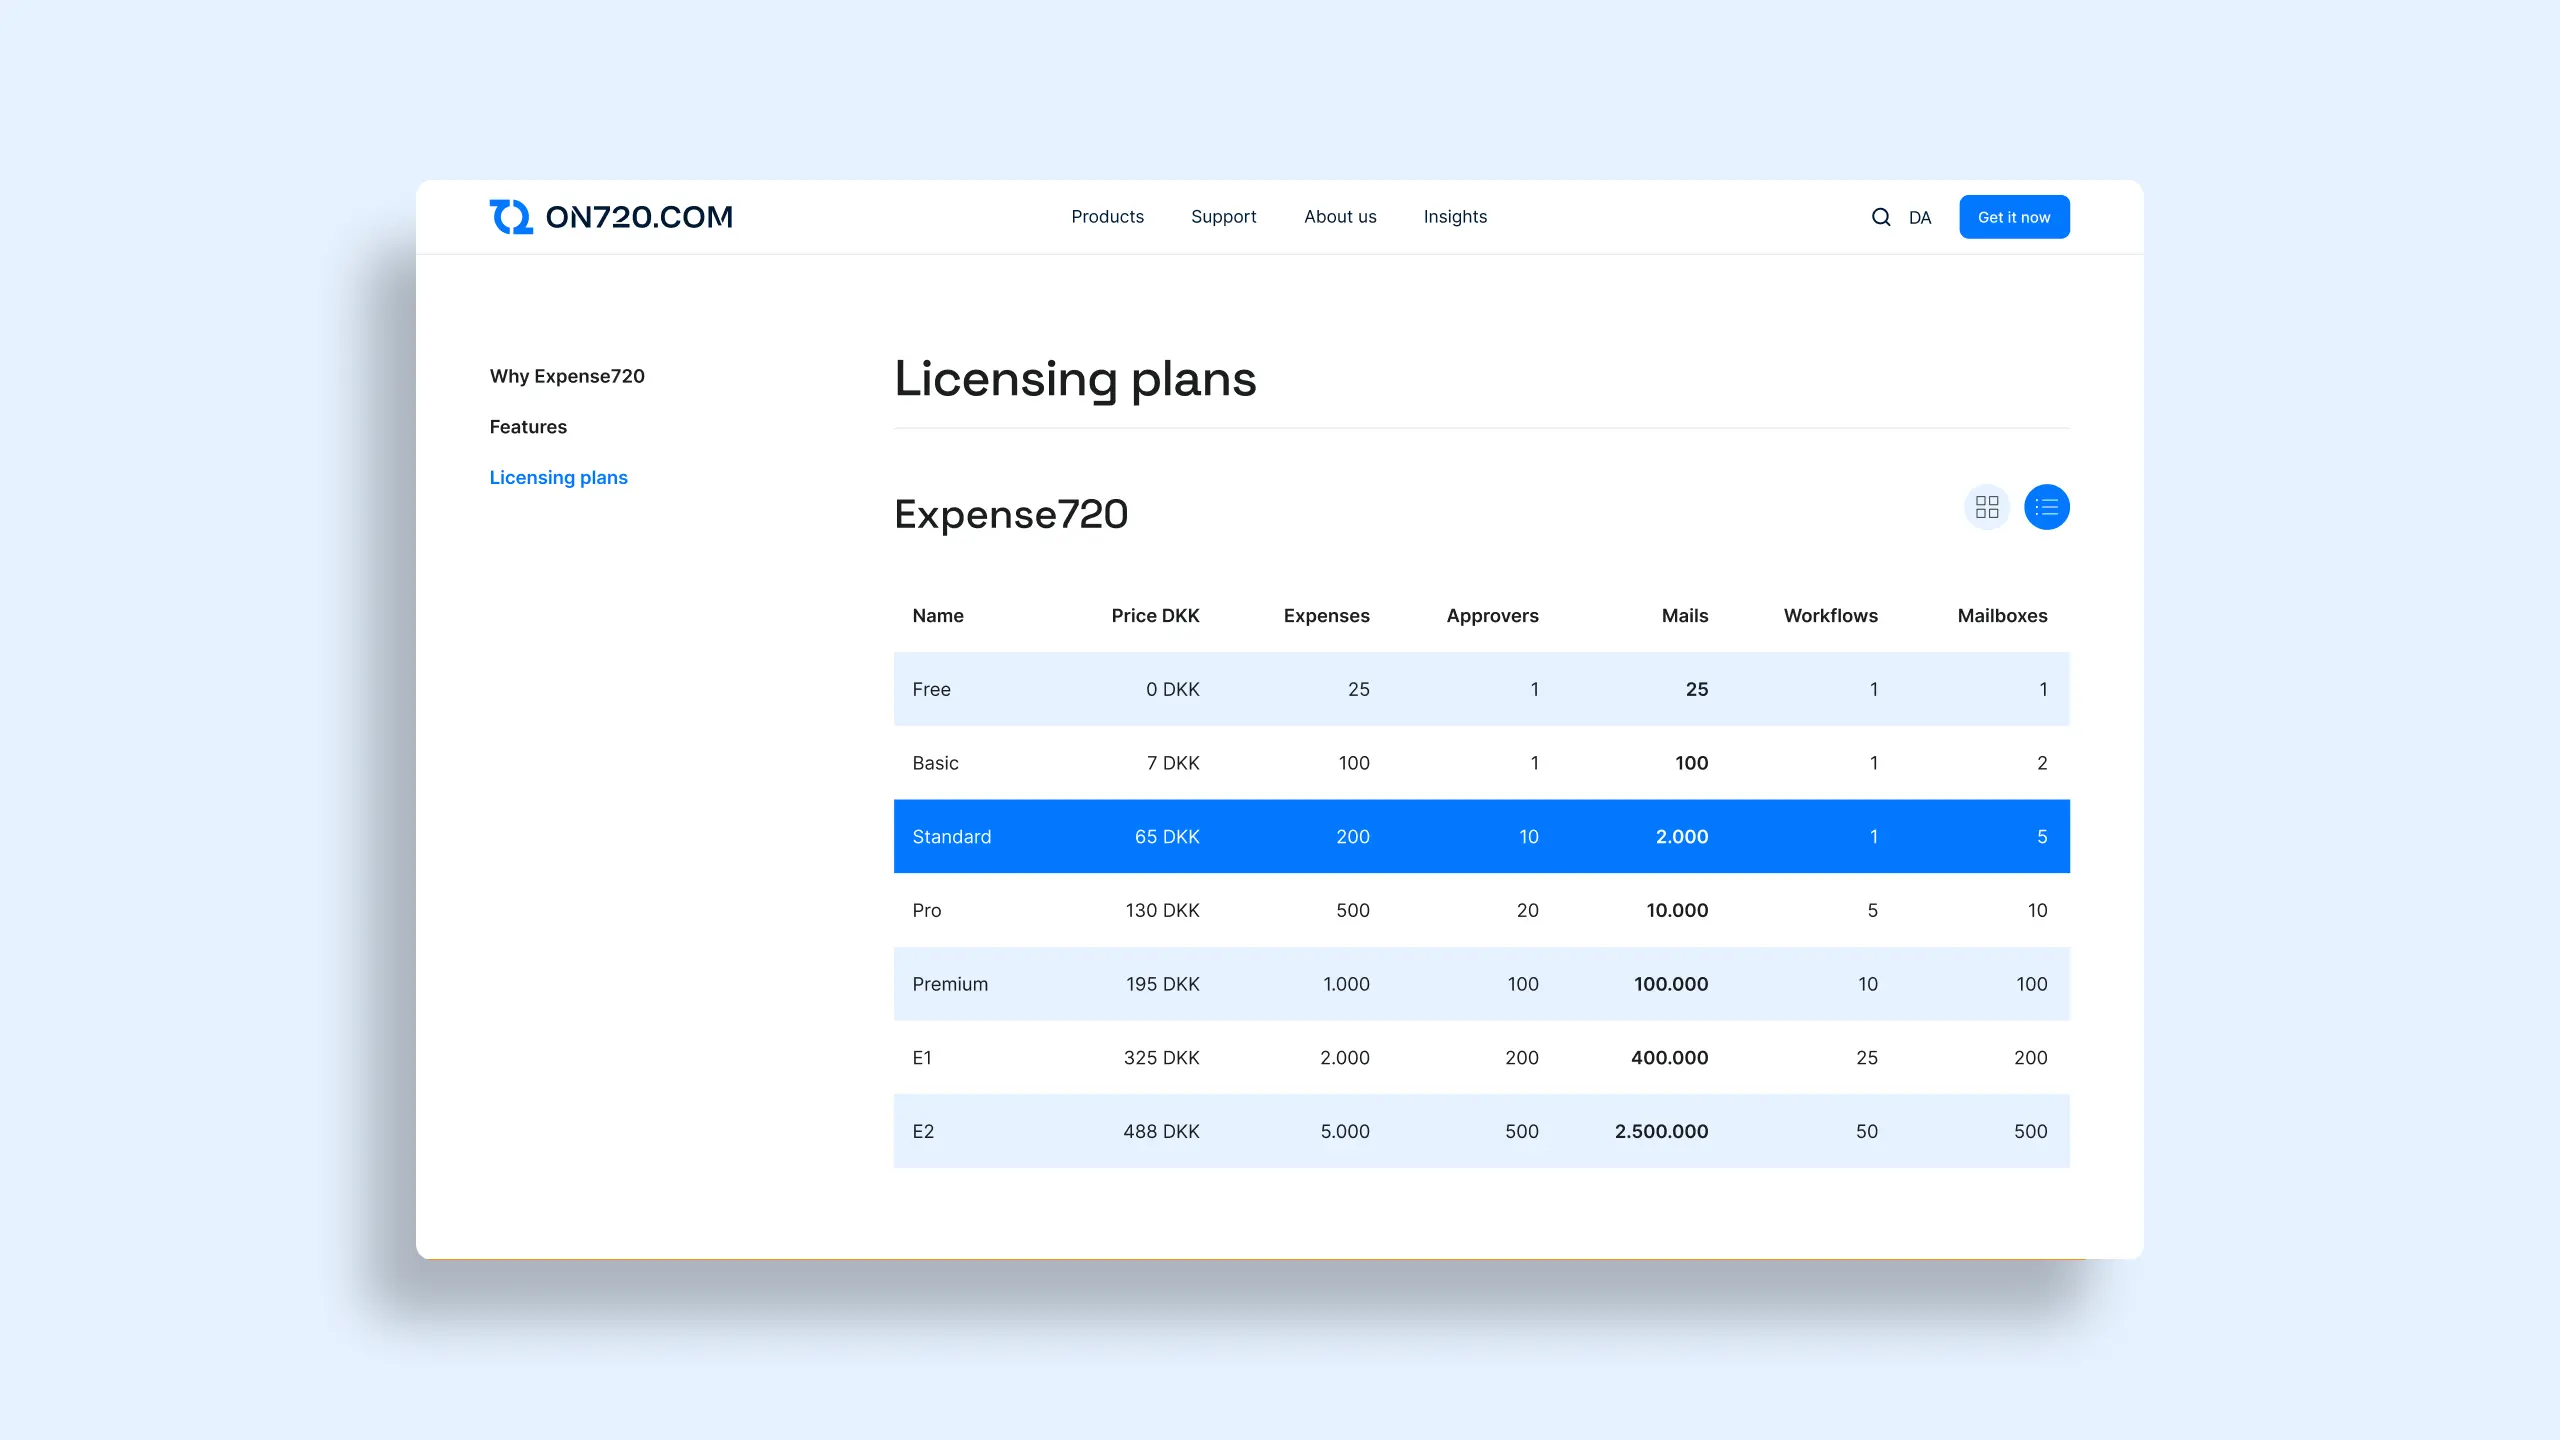Open the Products menu
Viewport: 2560px width, 1440px height.
point(1107,217)
